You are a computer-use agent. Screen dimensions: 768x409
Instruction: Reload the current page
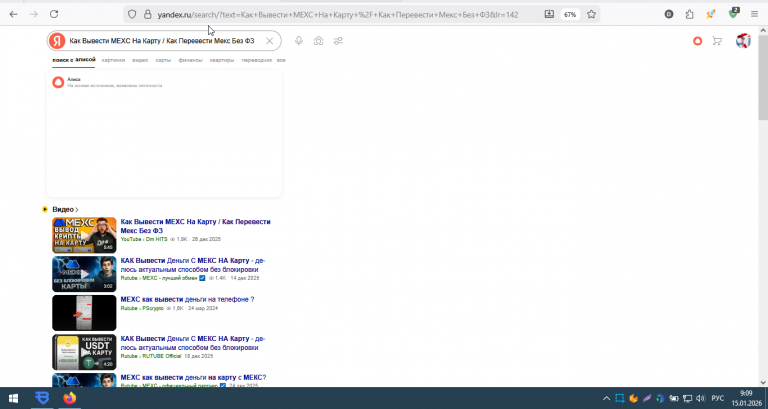coord(54,14)
